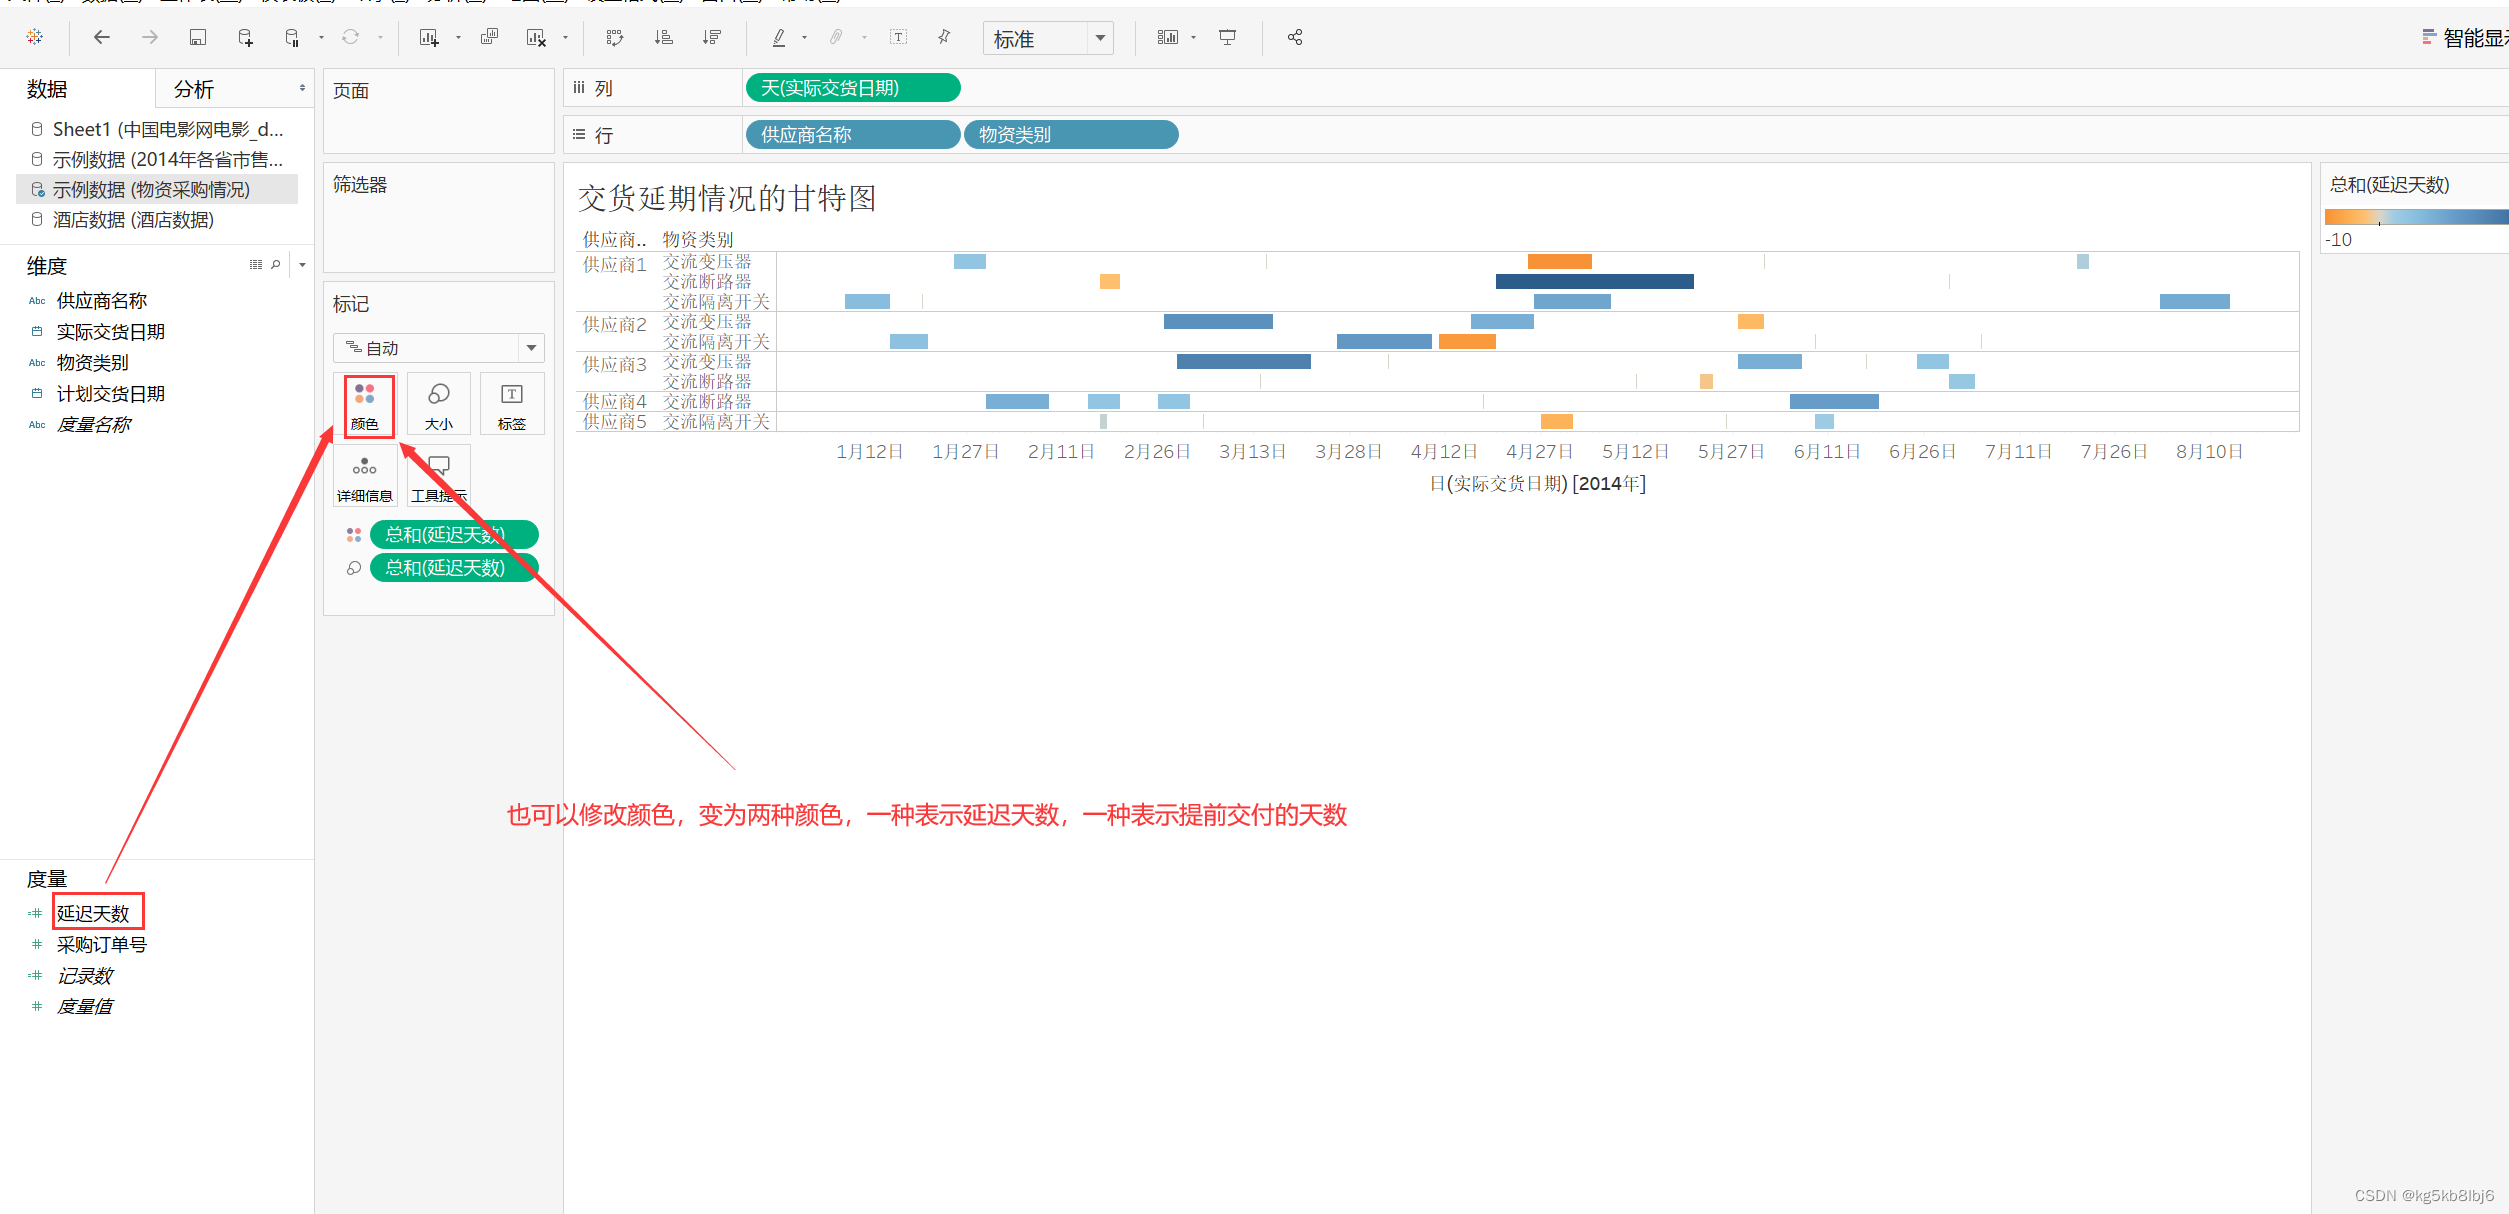
Task: Open the Pause Auto Updates dropdown arrow
Action: (321, 38)
